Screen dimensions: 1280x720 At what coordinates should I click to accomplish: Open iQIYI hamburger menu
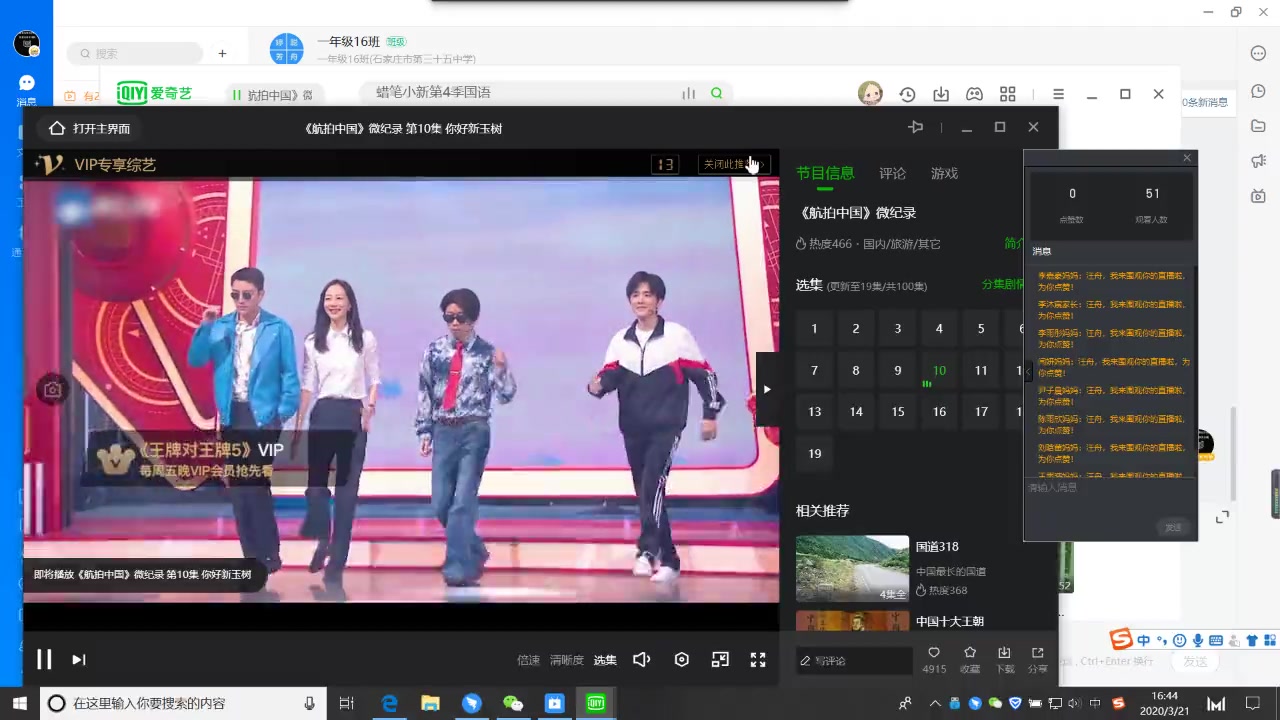[1058, 94]
